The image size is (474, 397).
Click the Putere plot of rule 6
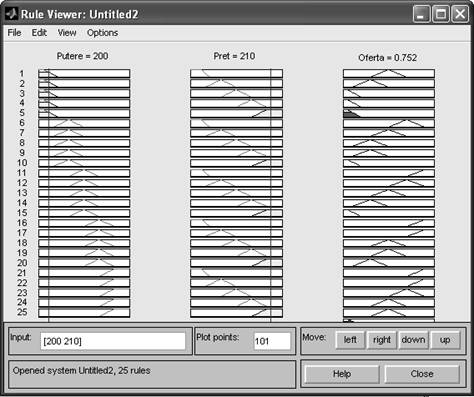[x=84, y=123]
